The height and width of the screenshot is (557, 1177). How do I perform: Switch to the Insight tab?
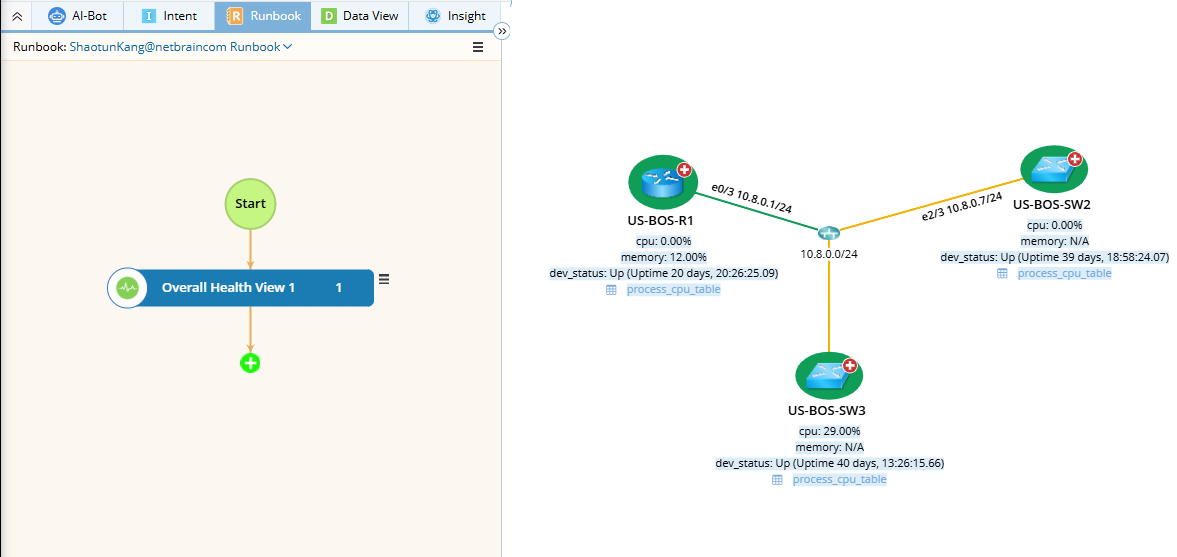[x=455, y=15]
